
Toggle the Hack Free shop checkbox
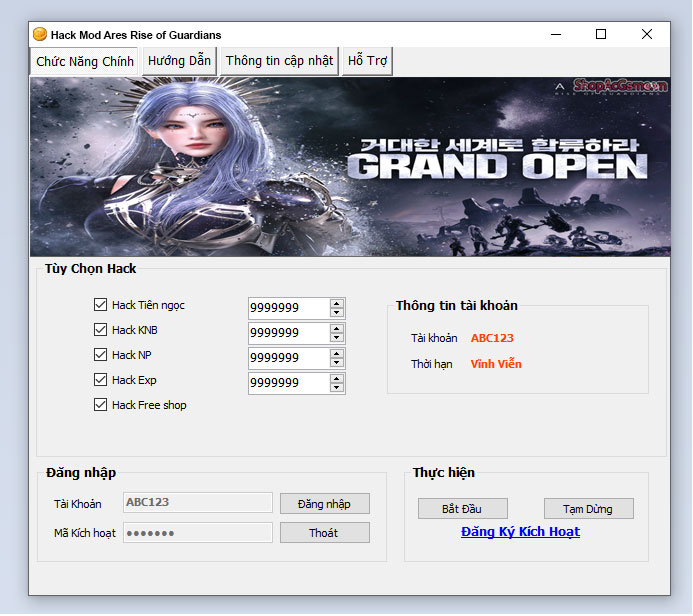point(100,405)
